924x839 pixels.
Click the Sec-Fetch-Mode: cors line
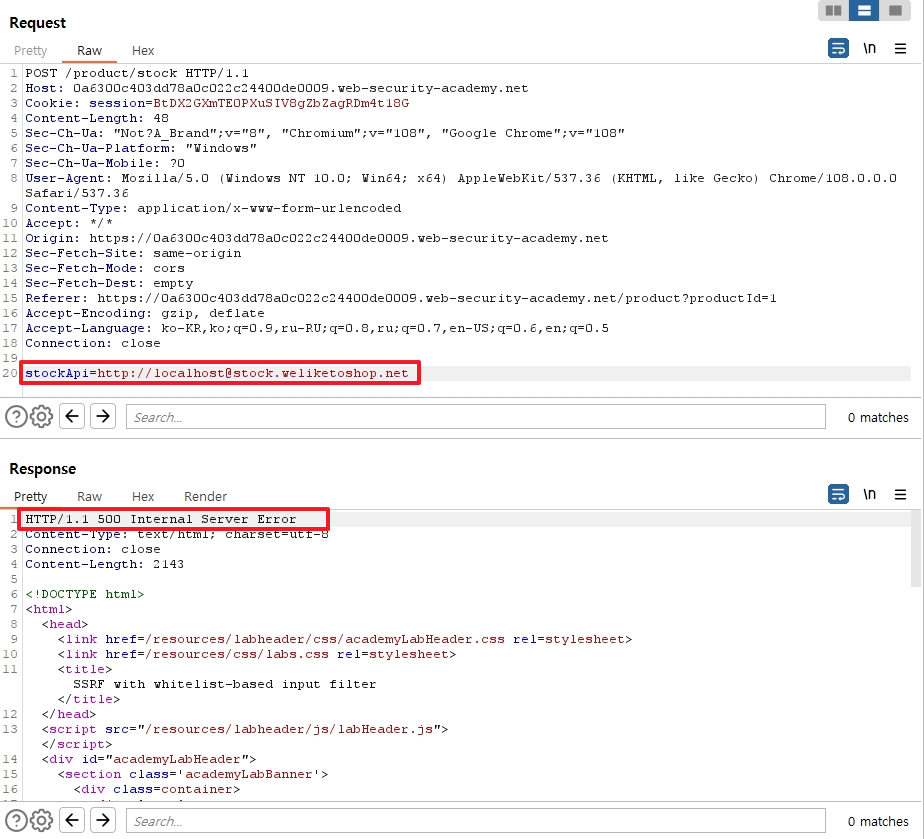click(105, 268)
